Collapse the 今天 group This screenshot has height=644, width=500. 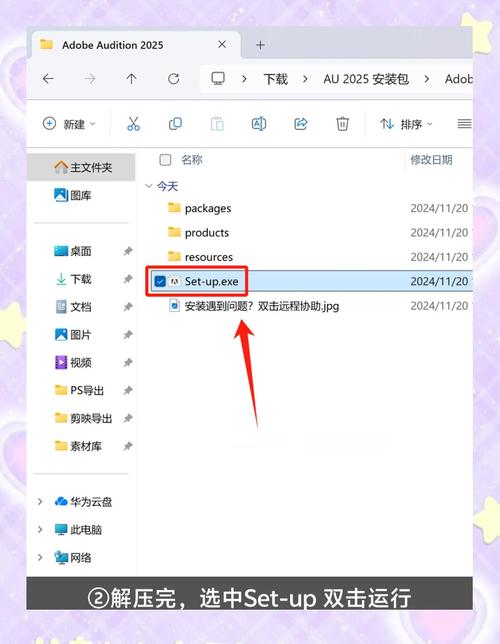click(x=149, y=186)
